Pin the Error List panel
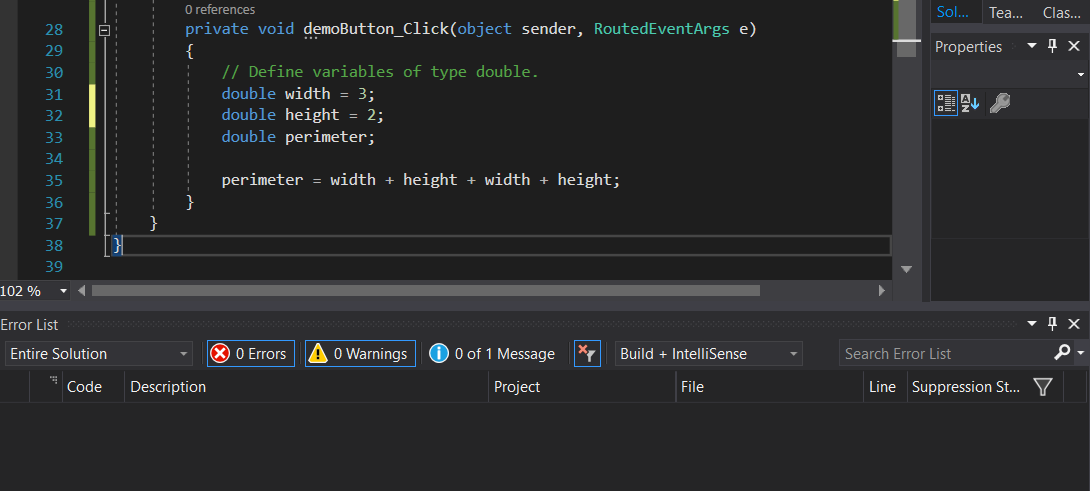The height and width of the screenshot is (491, 1090). [x=1052, y=324]
